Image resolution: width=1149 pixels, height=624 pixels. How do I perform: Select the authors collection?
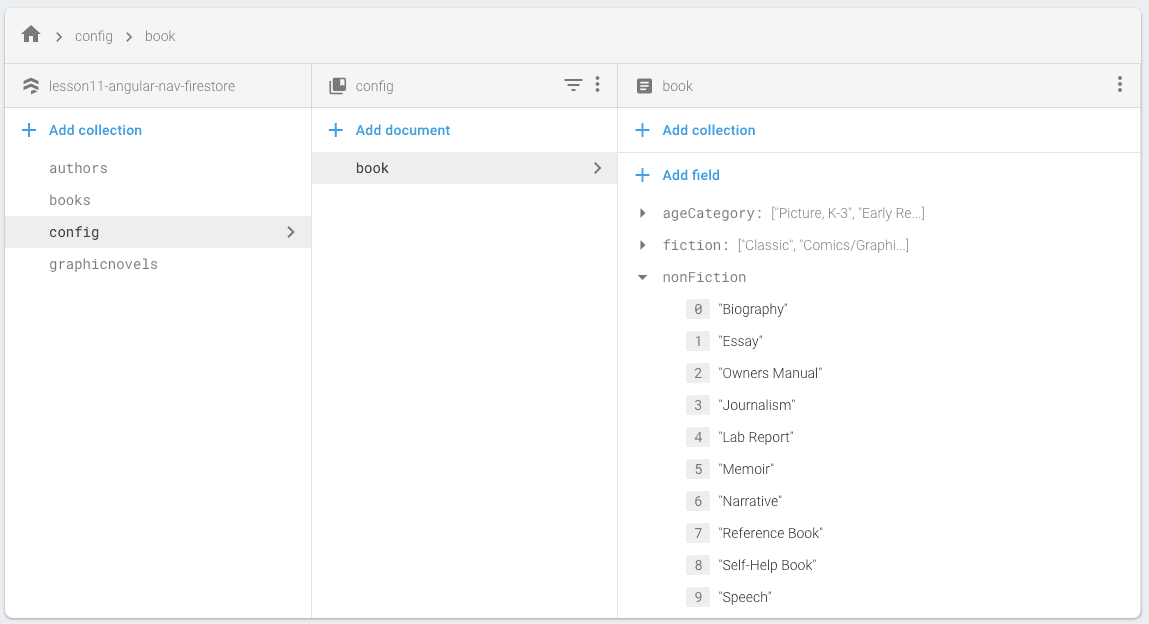coord(78,168)
